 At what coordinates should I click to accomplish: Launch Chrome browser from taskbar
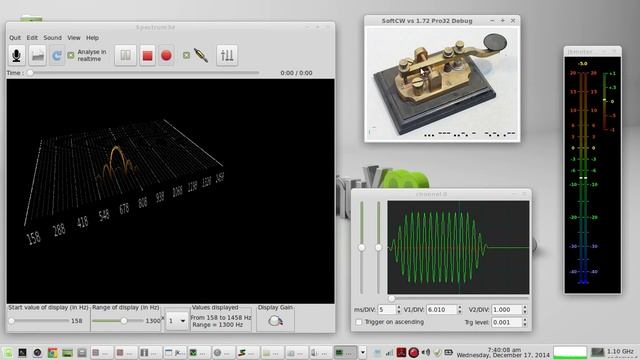point(52,352)
